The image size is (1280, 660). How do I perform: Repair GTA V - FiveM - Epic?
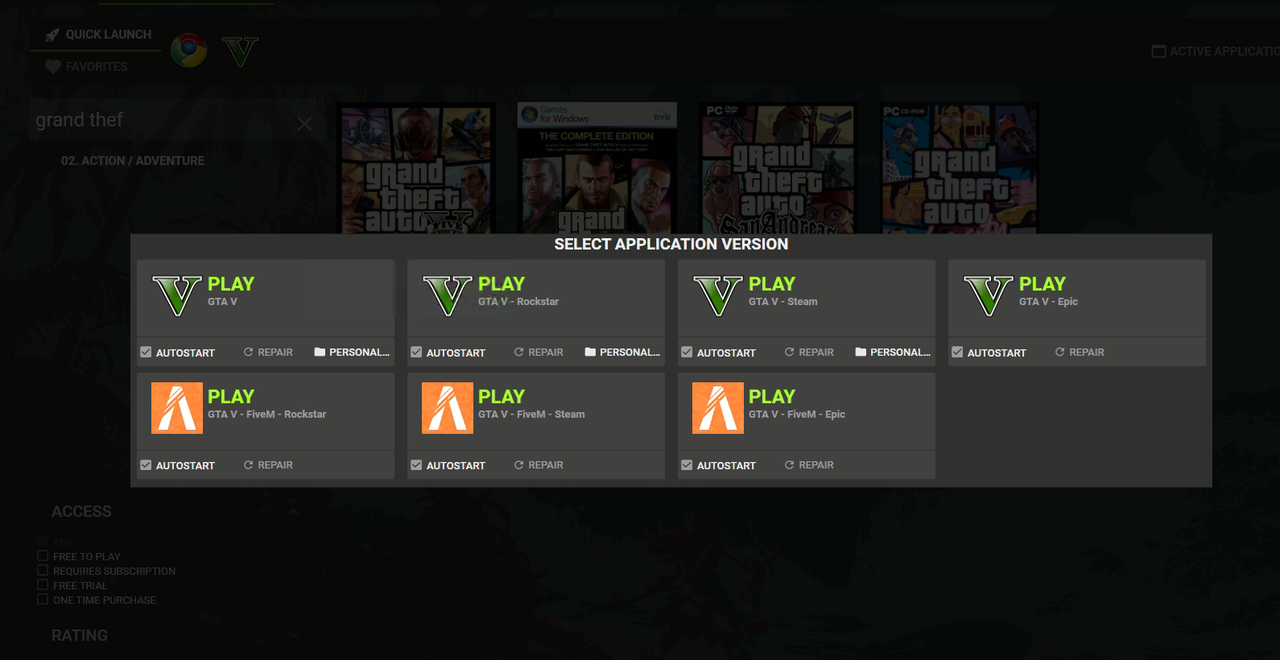tap(809, 465)
